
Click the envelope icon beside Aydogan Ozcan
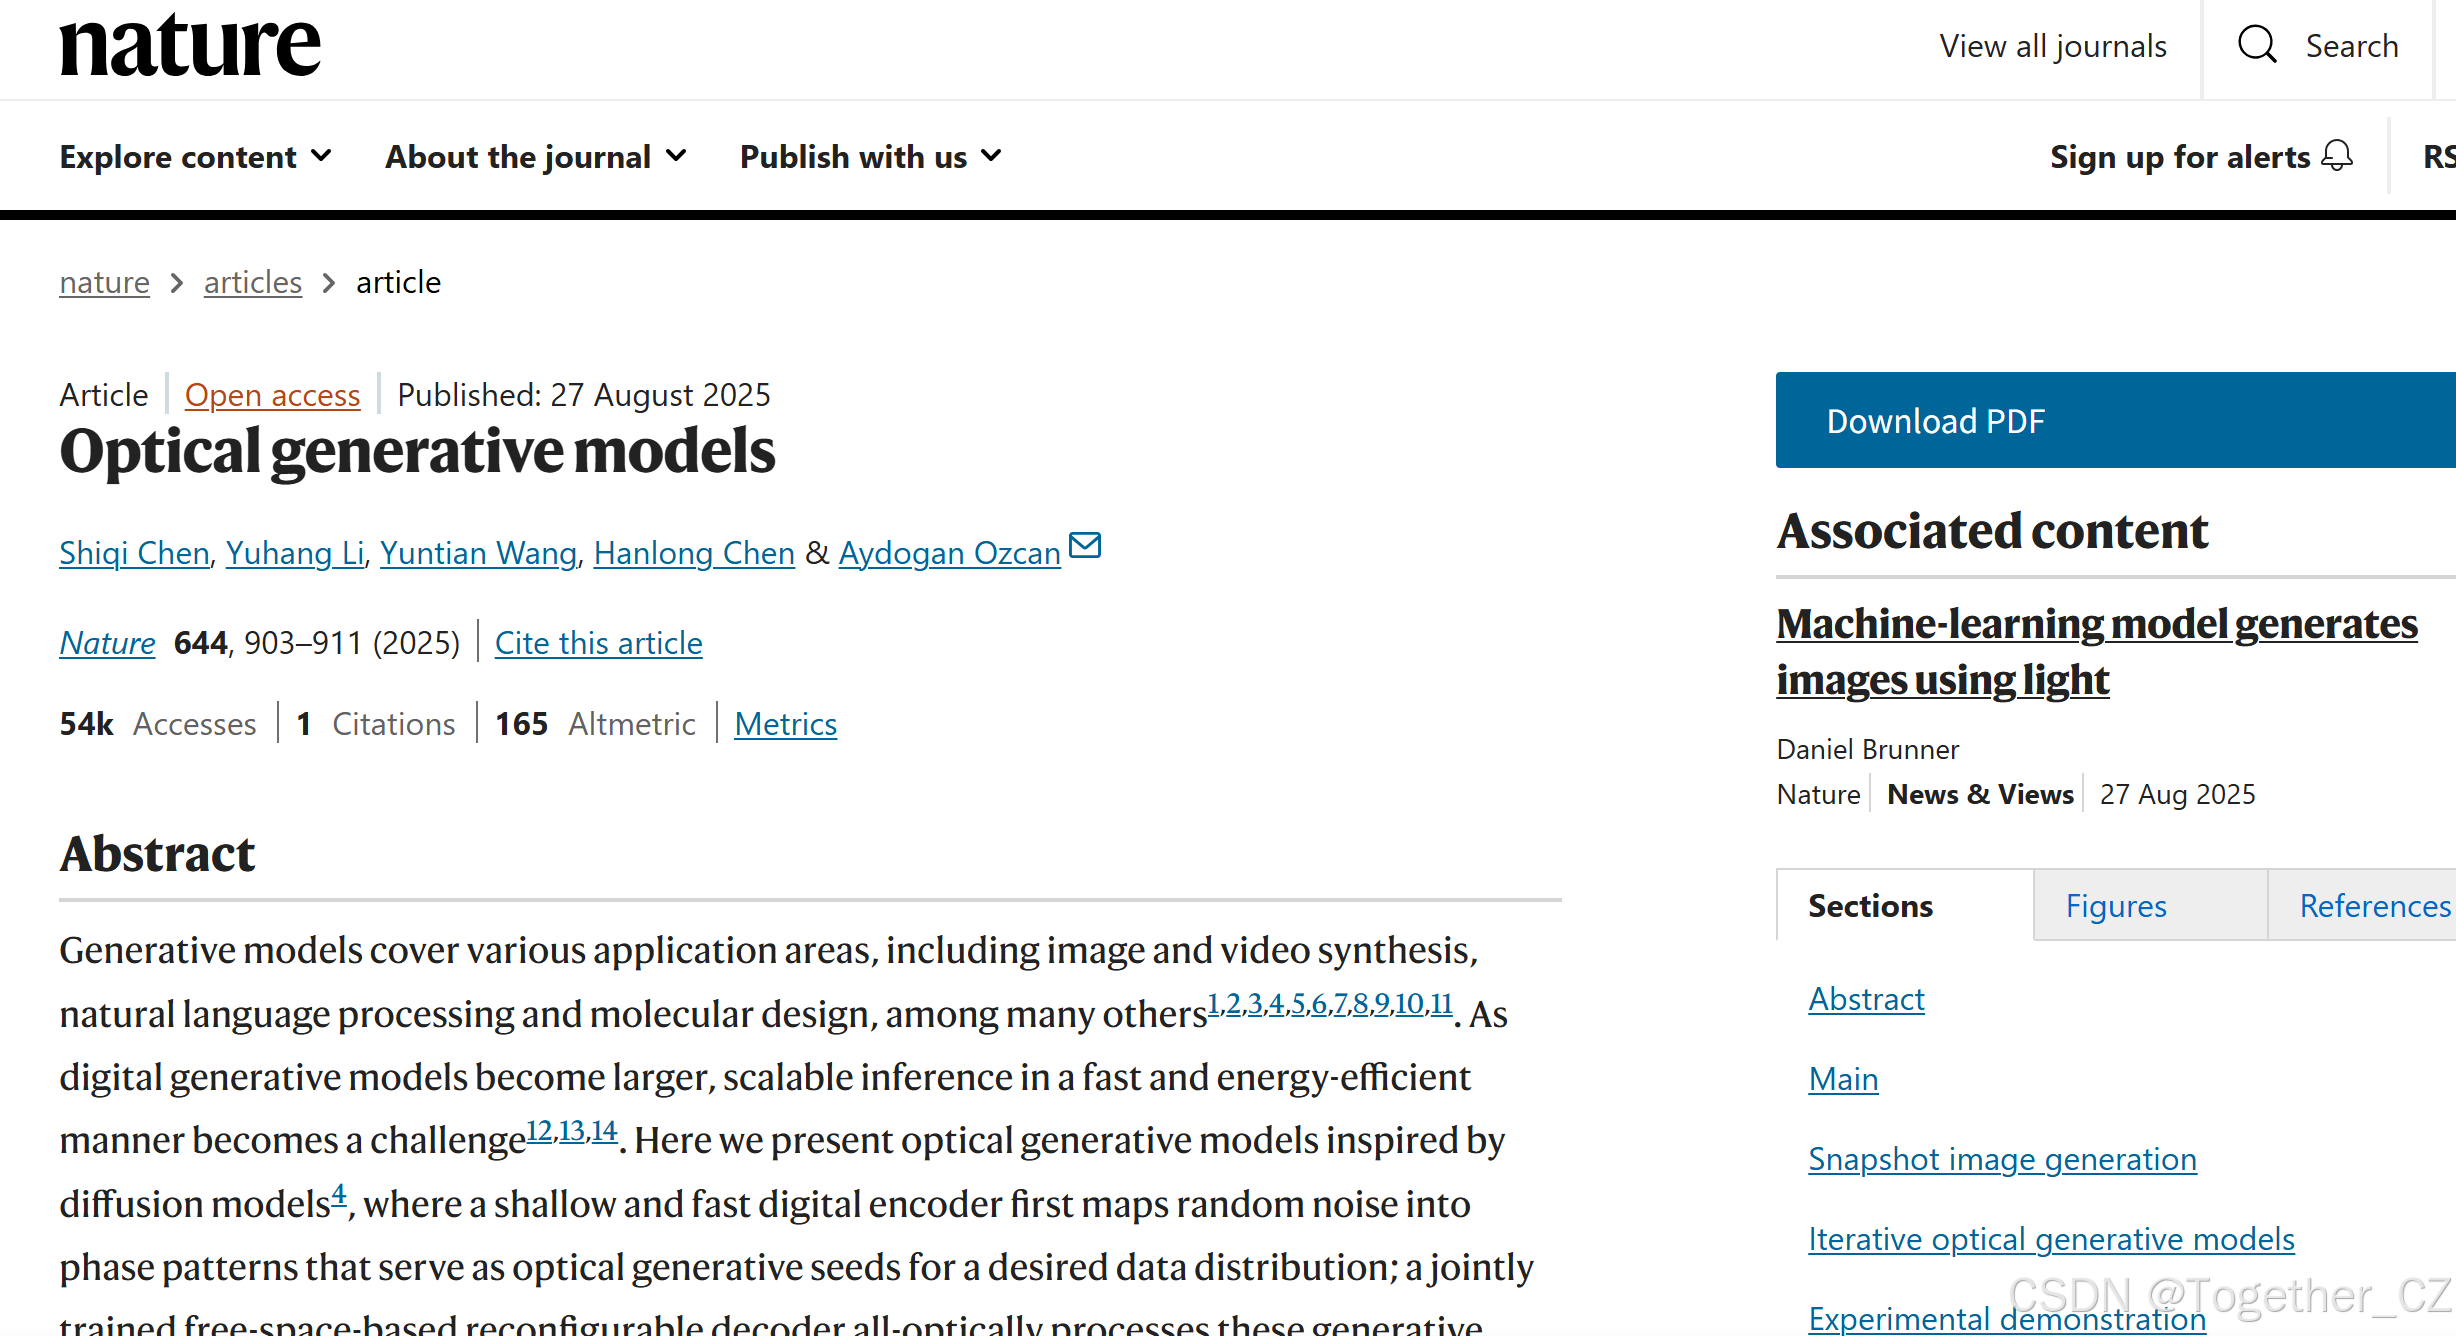click(1085, 545)
